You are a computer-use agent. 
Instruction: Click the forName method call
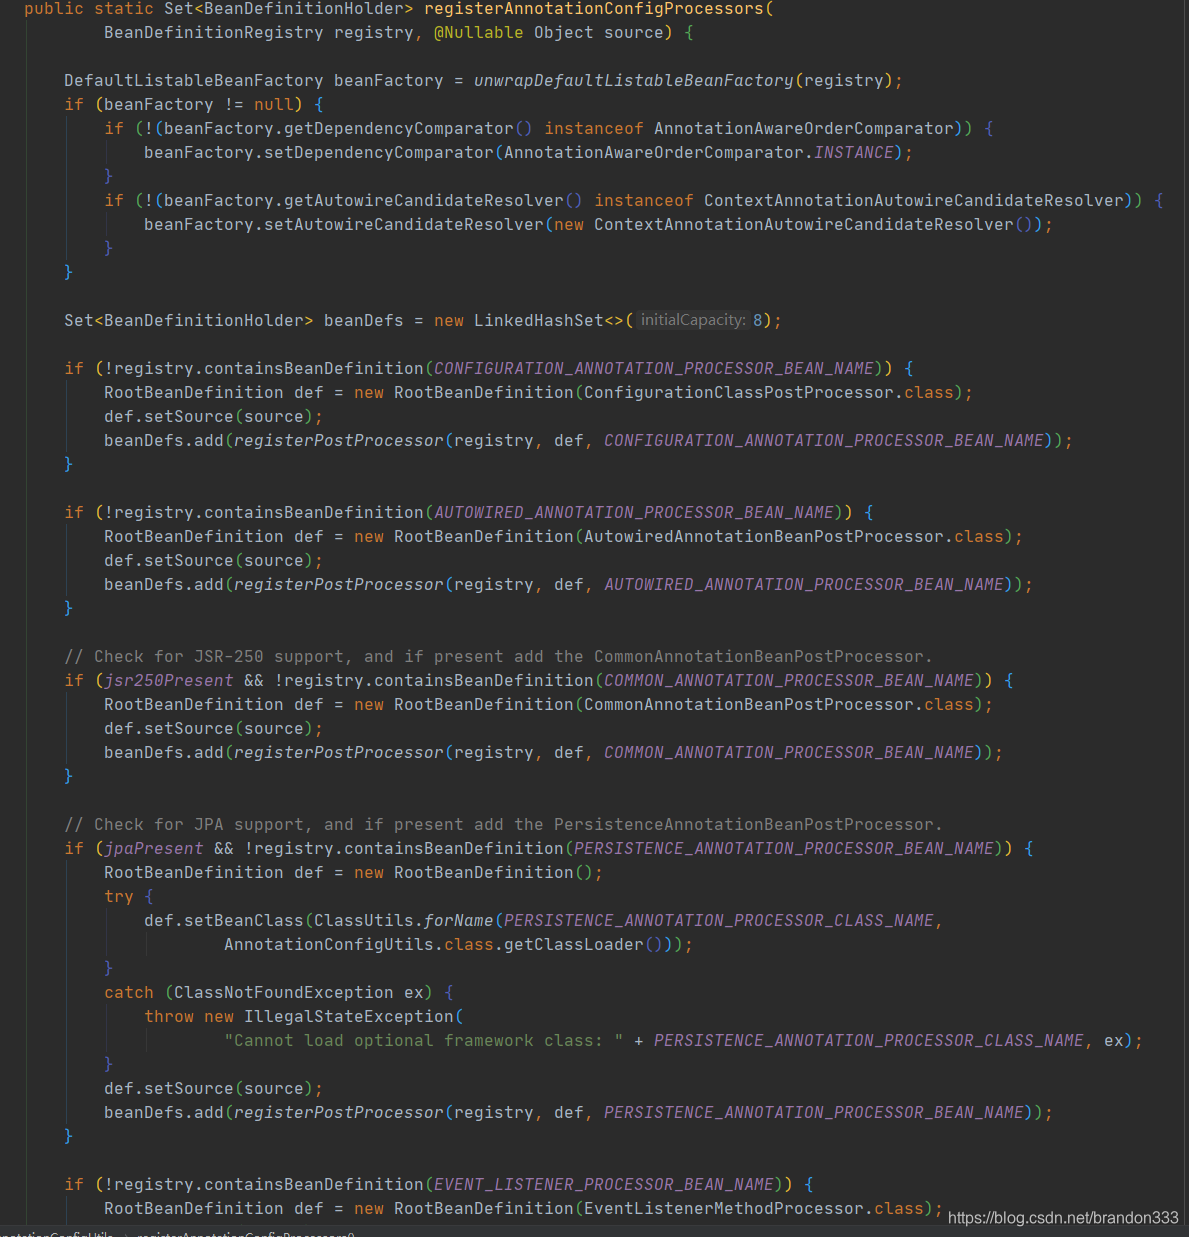coord(459,921)
